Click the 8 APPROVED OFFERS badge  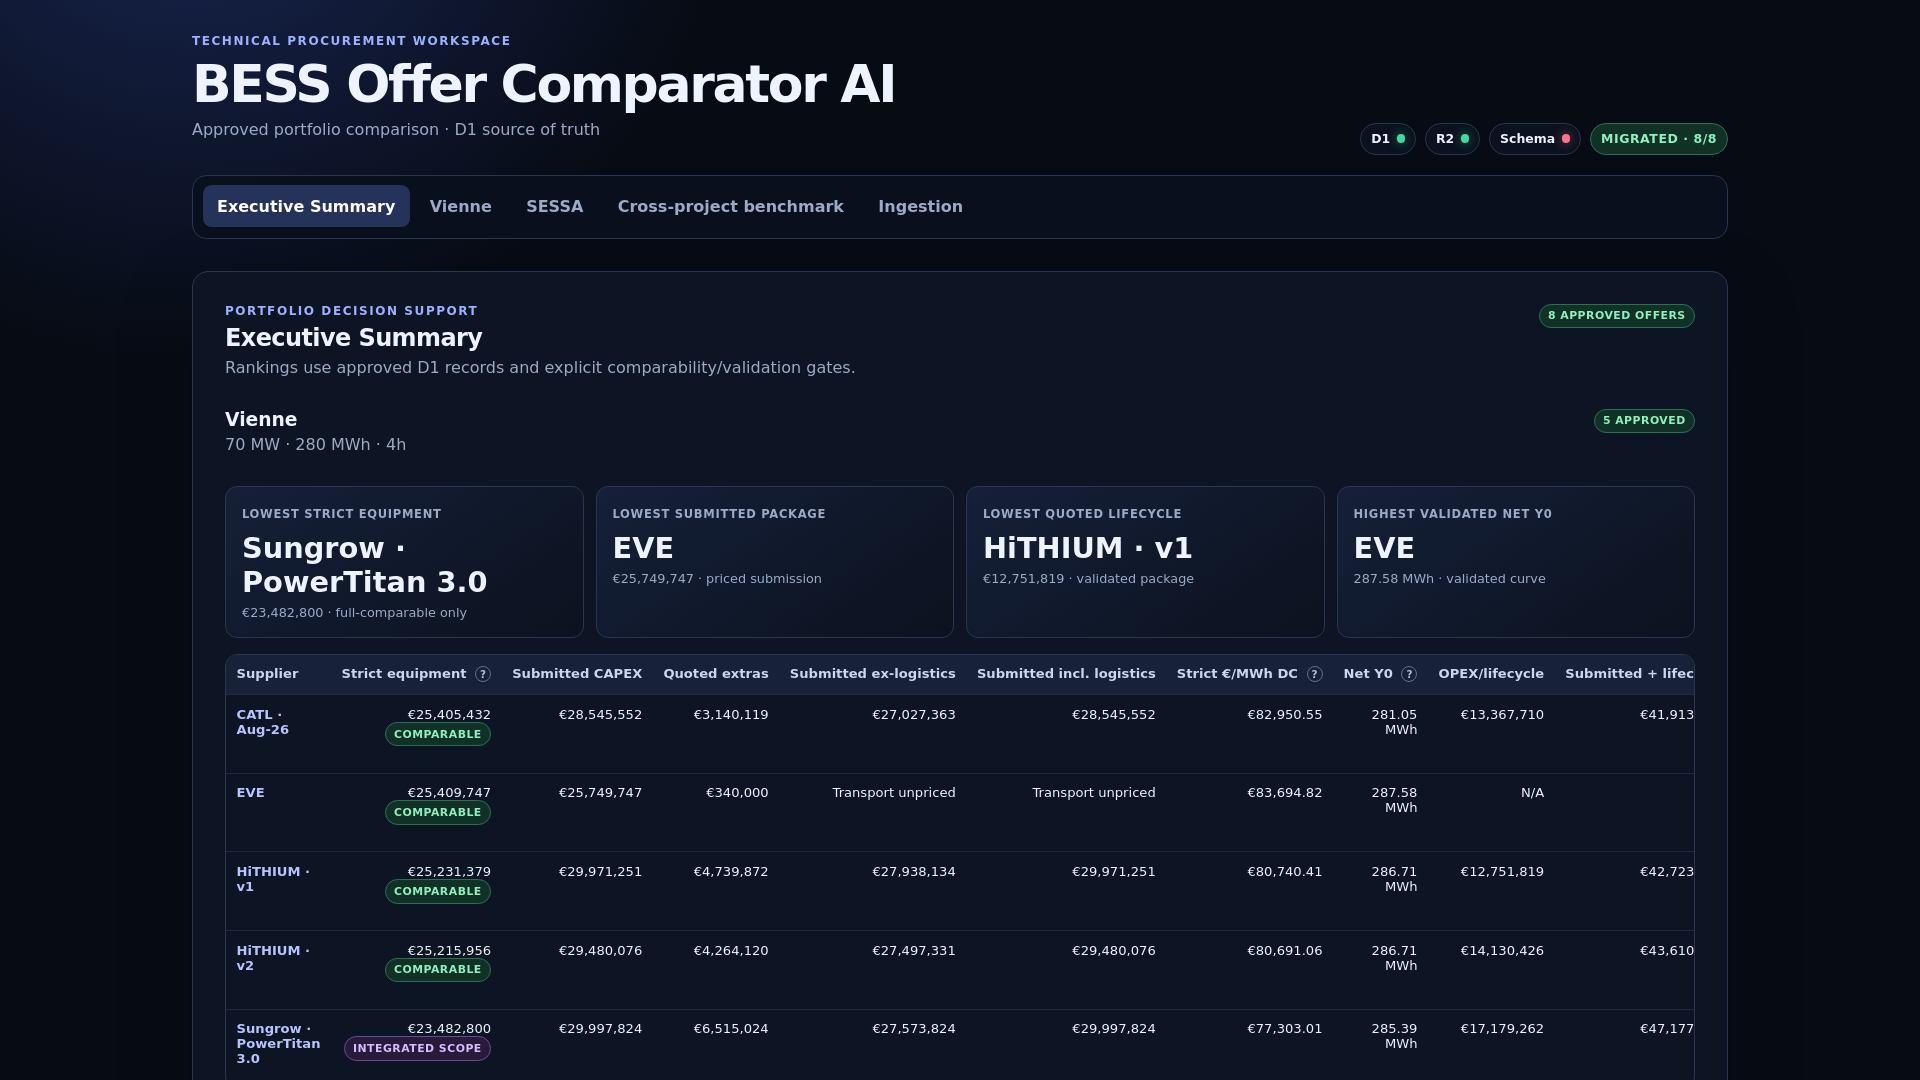tap(1617, 316)
